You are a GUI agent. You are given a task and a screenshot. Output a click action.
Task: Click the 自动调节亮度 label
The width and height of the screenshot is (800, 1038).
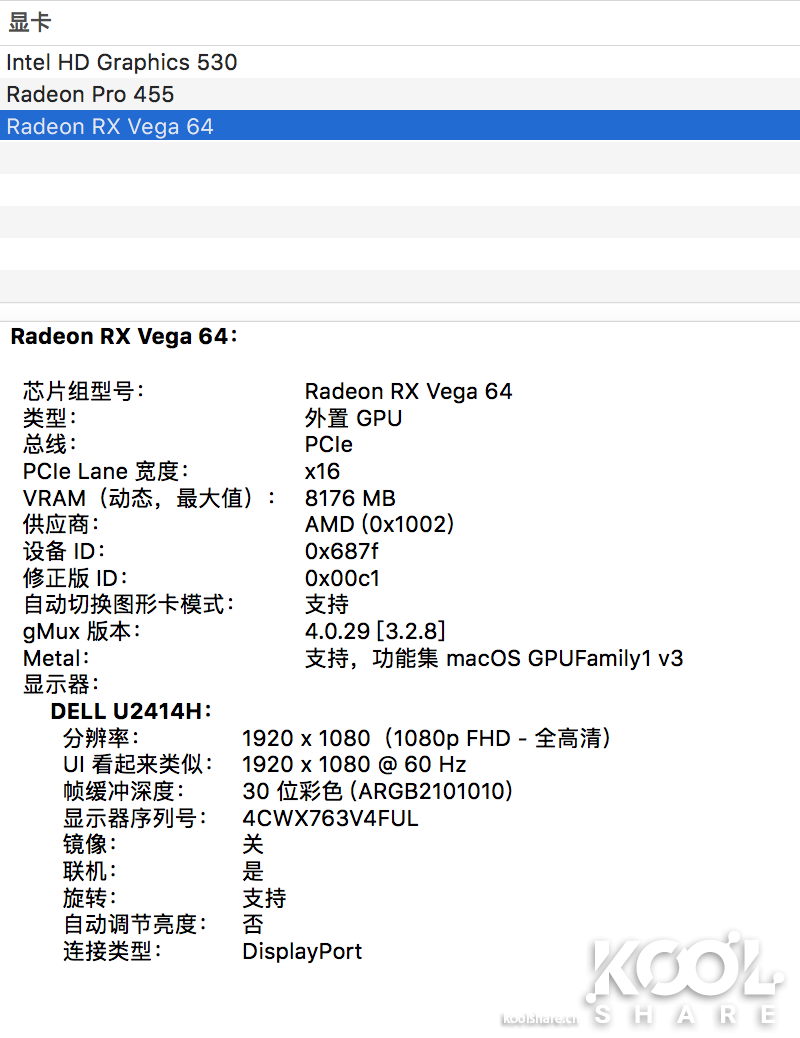[134, 925]
